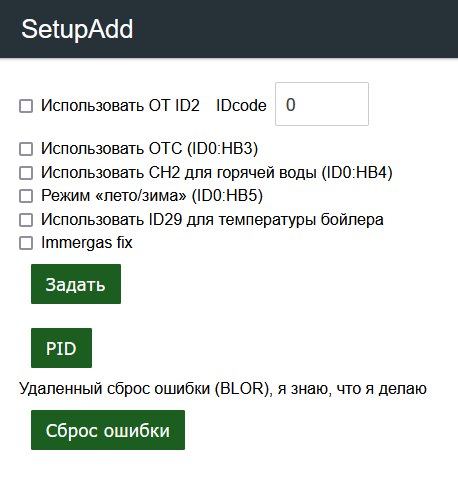Toggle the Режим «лето/зима» checkbox
This screenshot has width=458, height=489.
[26, 196]
